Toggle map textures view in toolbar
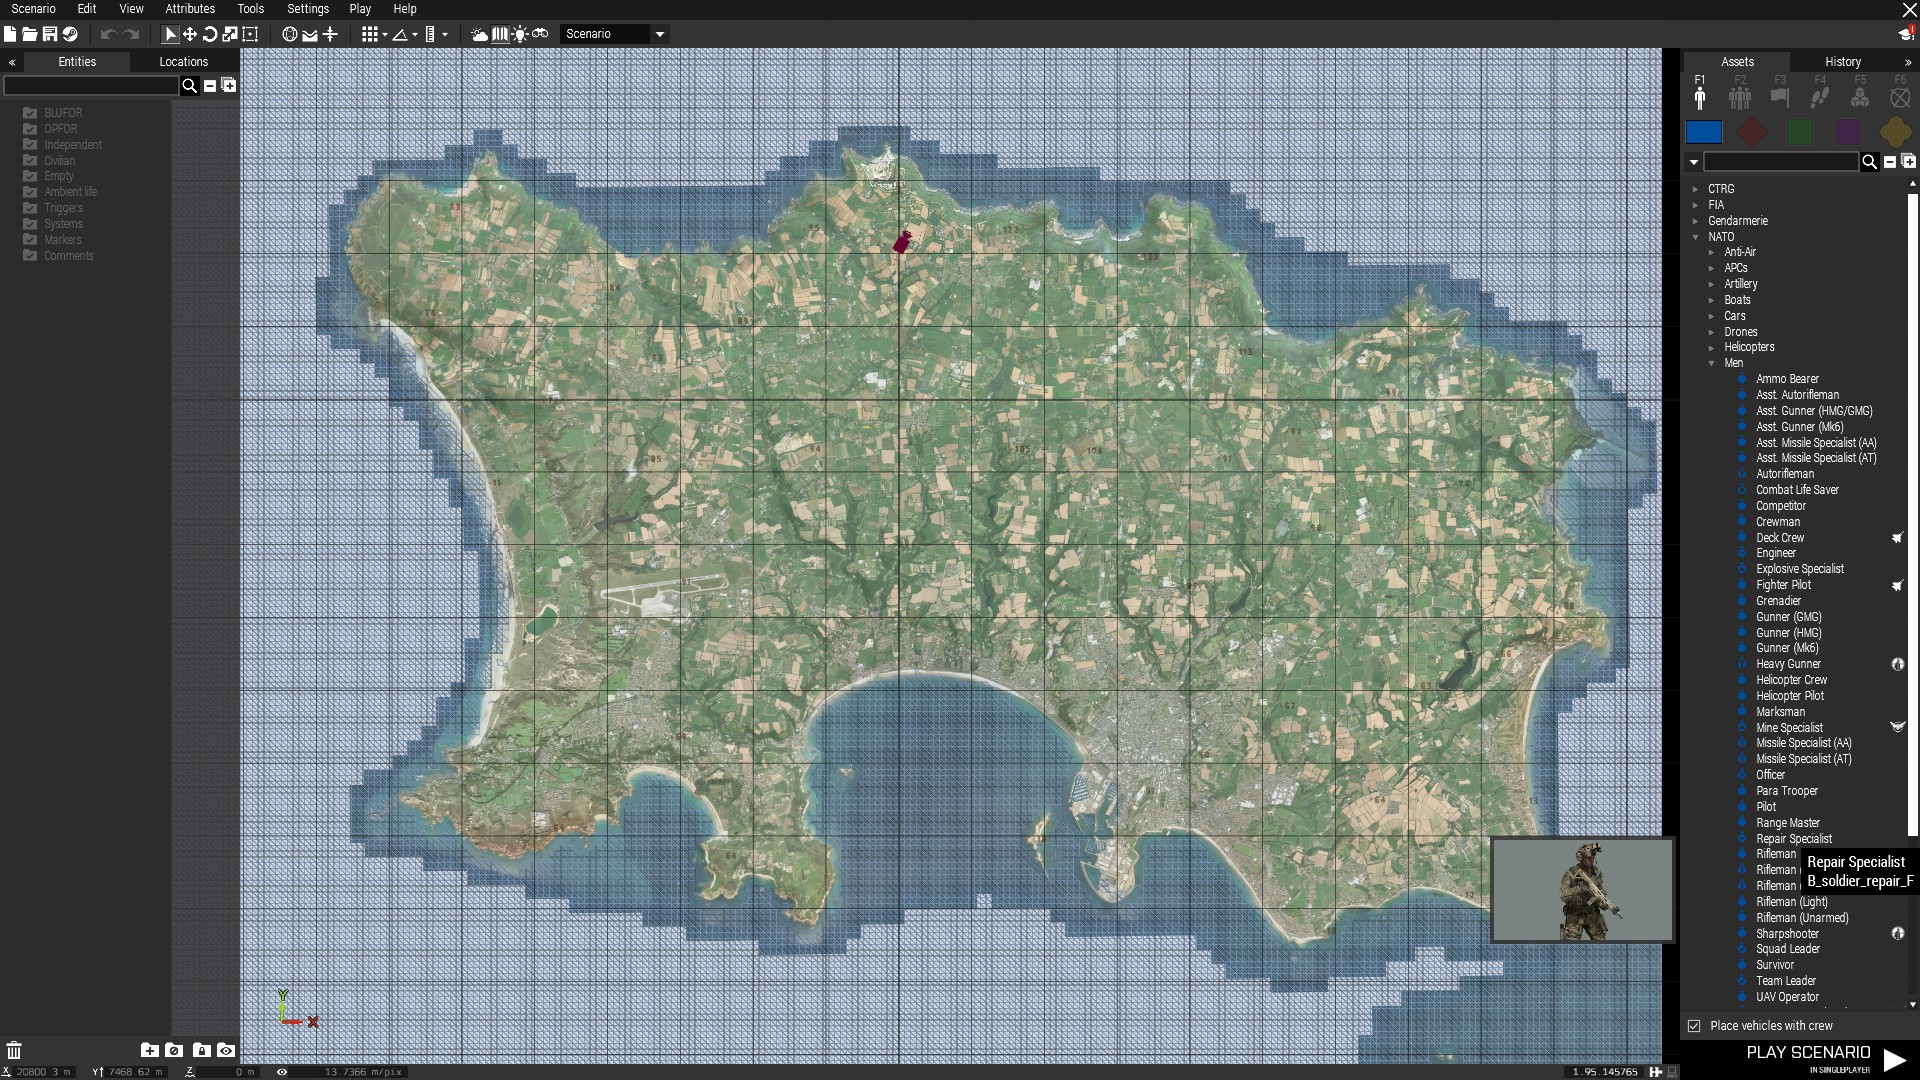Image resolution: width=1920 pixels, height=1080 pixels. point(500,34)
